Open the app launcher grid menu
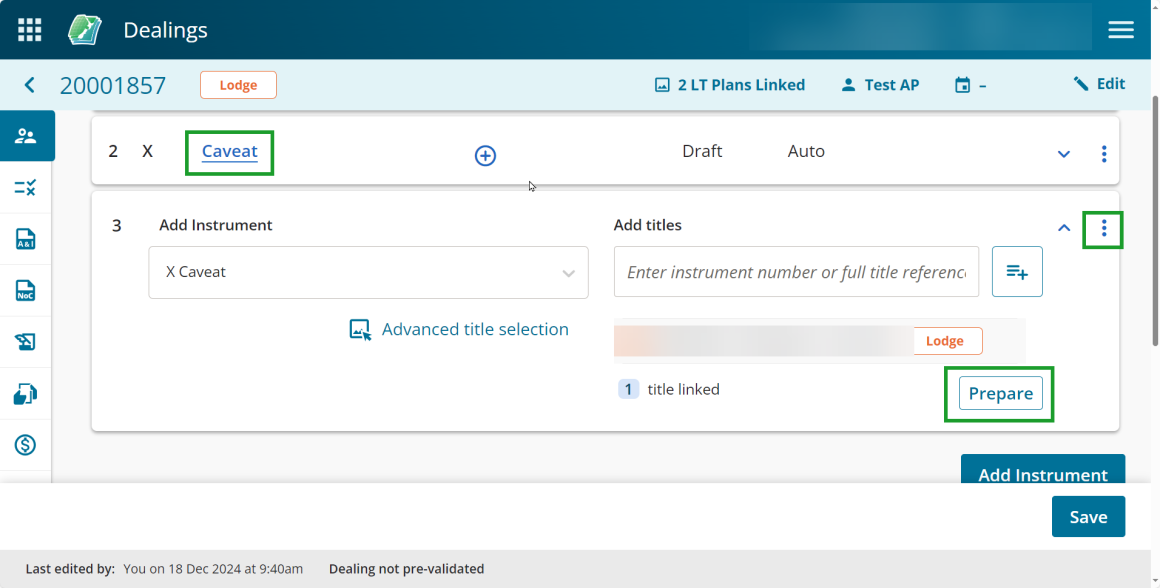The height and width of the screenshot is (588, 1160). (30, 30)
